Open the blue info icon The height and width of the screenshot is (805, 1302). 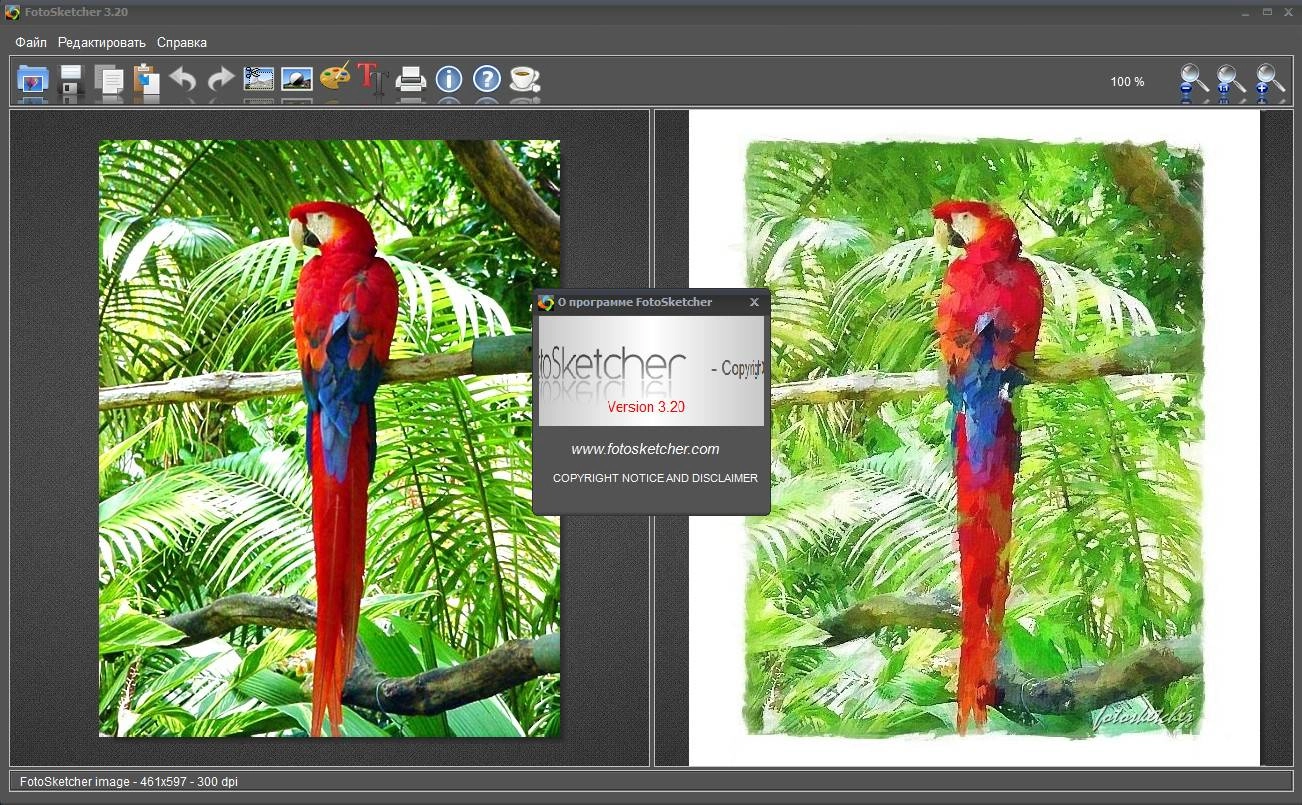tap(449, 79)
